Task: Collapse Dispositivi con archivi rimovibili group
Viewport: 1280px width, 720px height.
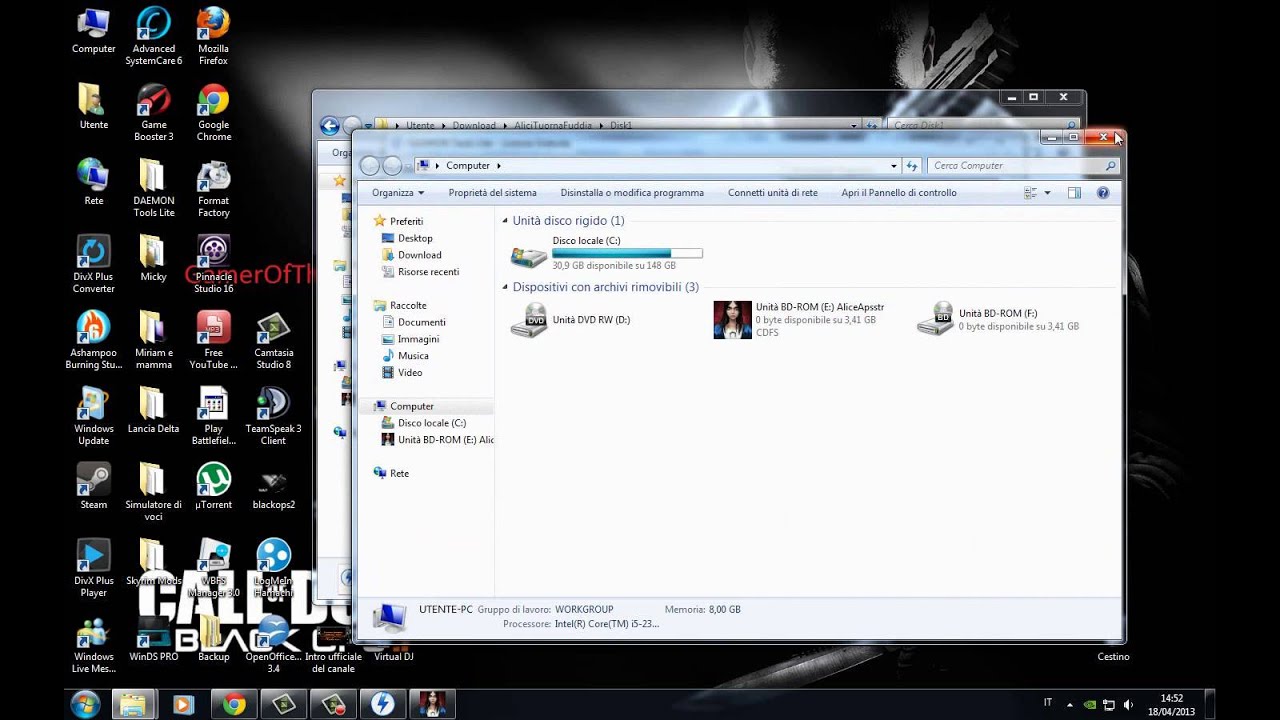Action: (x=505, y=287)
